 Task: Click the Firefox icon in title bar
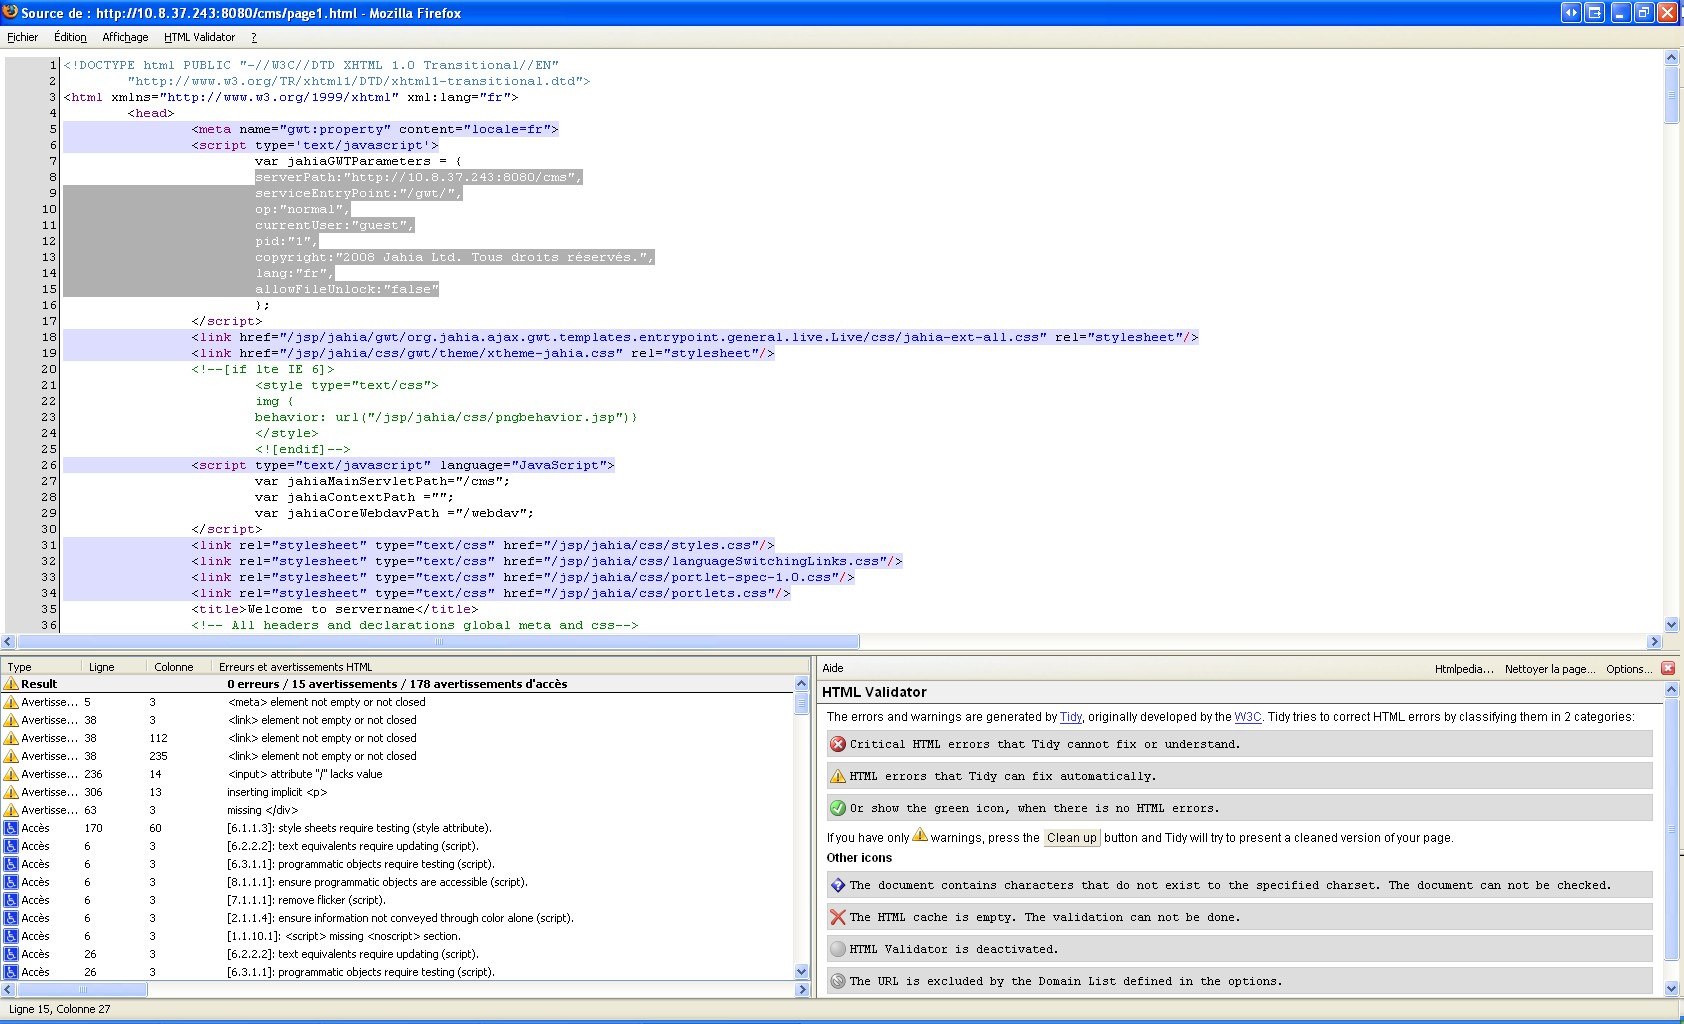[10, 12]
